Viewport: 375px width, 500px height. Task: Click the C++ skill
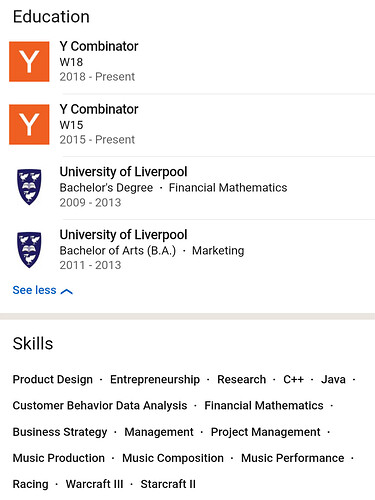[293, 379]
